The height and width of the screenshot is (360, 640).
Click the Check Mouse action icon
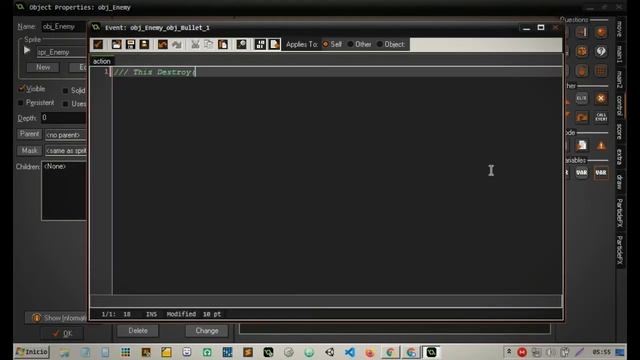point(582,71)
